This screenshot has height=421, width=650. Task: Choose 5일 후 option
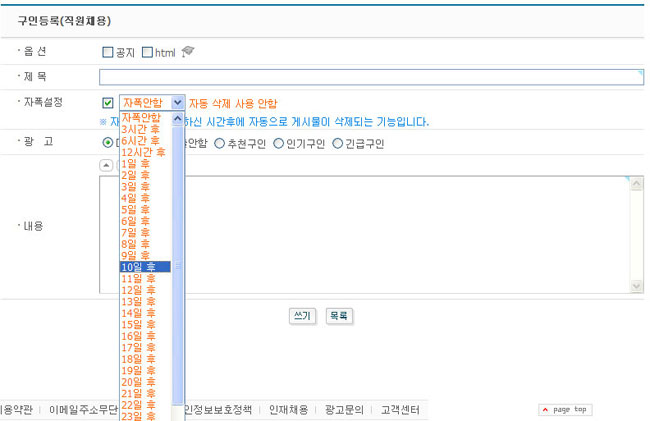145,210
